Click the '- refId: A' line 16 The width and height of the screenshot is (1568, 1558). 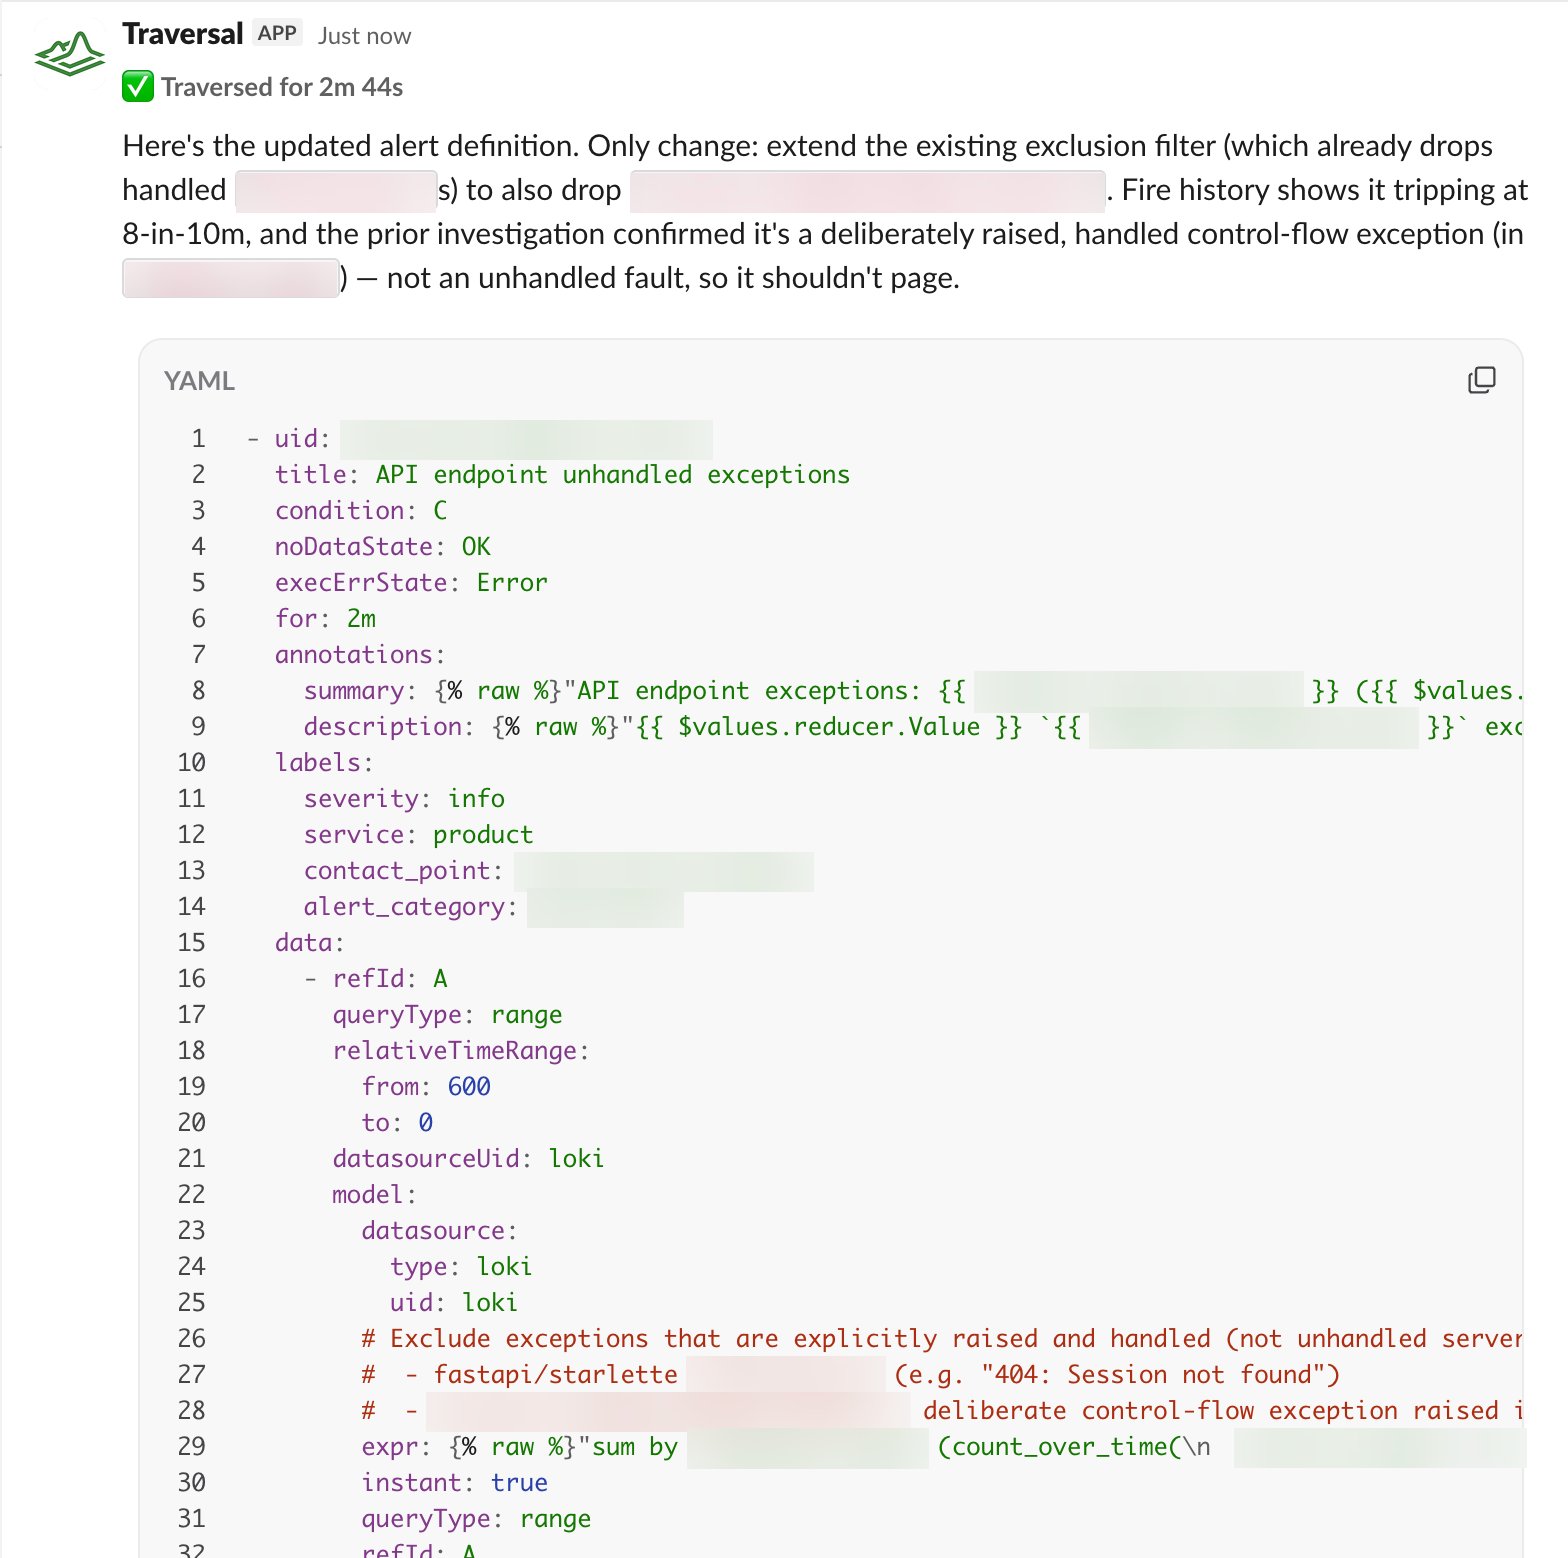pyautogui.click(x=376, y=978)
